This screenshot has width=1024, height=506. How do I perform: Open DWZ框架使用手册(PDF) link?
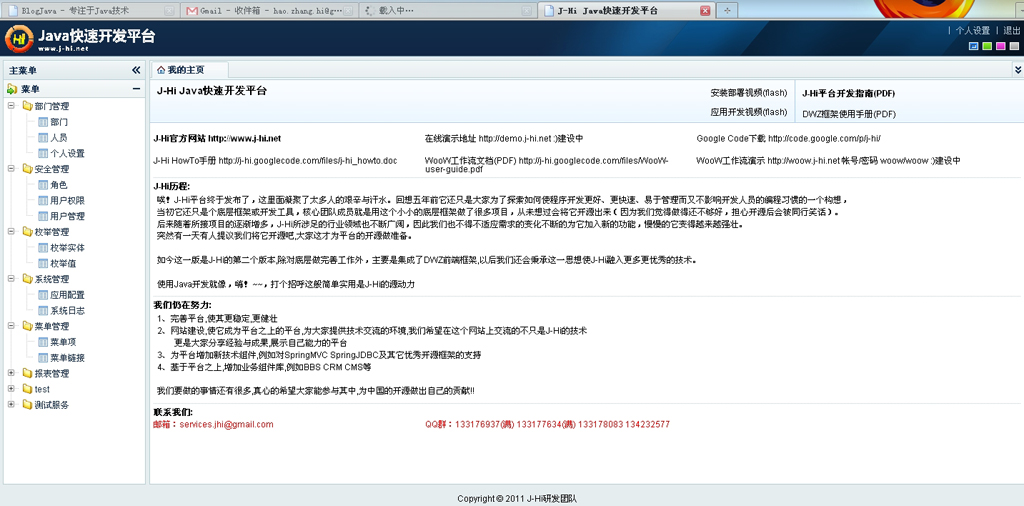(849, 114)
